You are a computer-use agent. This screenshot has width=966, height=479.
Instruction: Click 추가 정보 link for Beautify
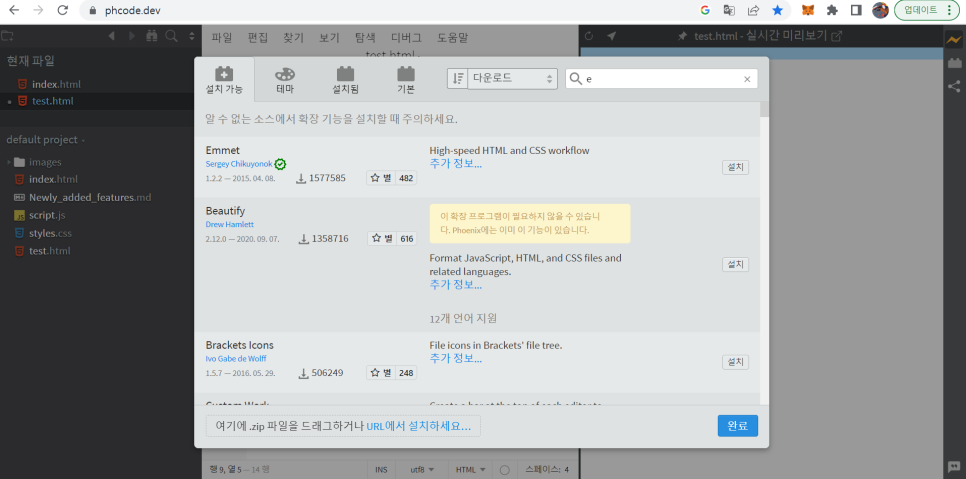coord(455,284)
